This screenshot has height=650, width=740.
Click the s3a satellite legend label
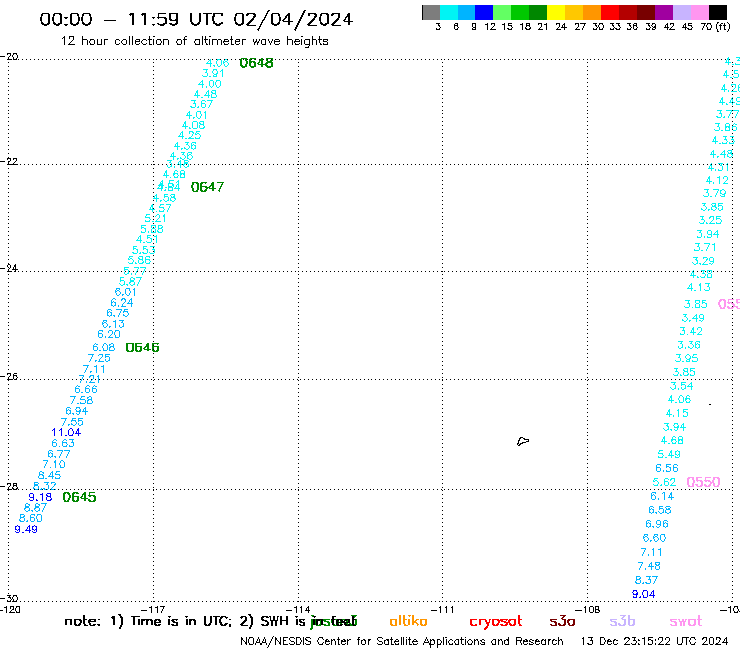(x=562, y=621)
